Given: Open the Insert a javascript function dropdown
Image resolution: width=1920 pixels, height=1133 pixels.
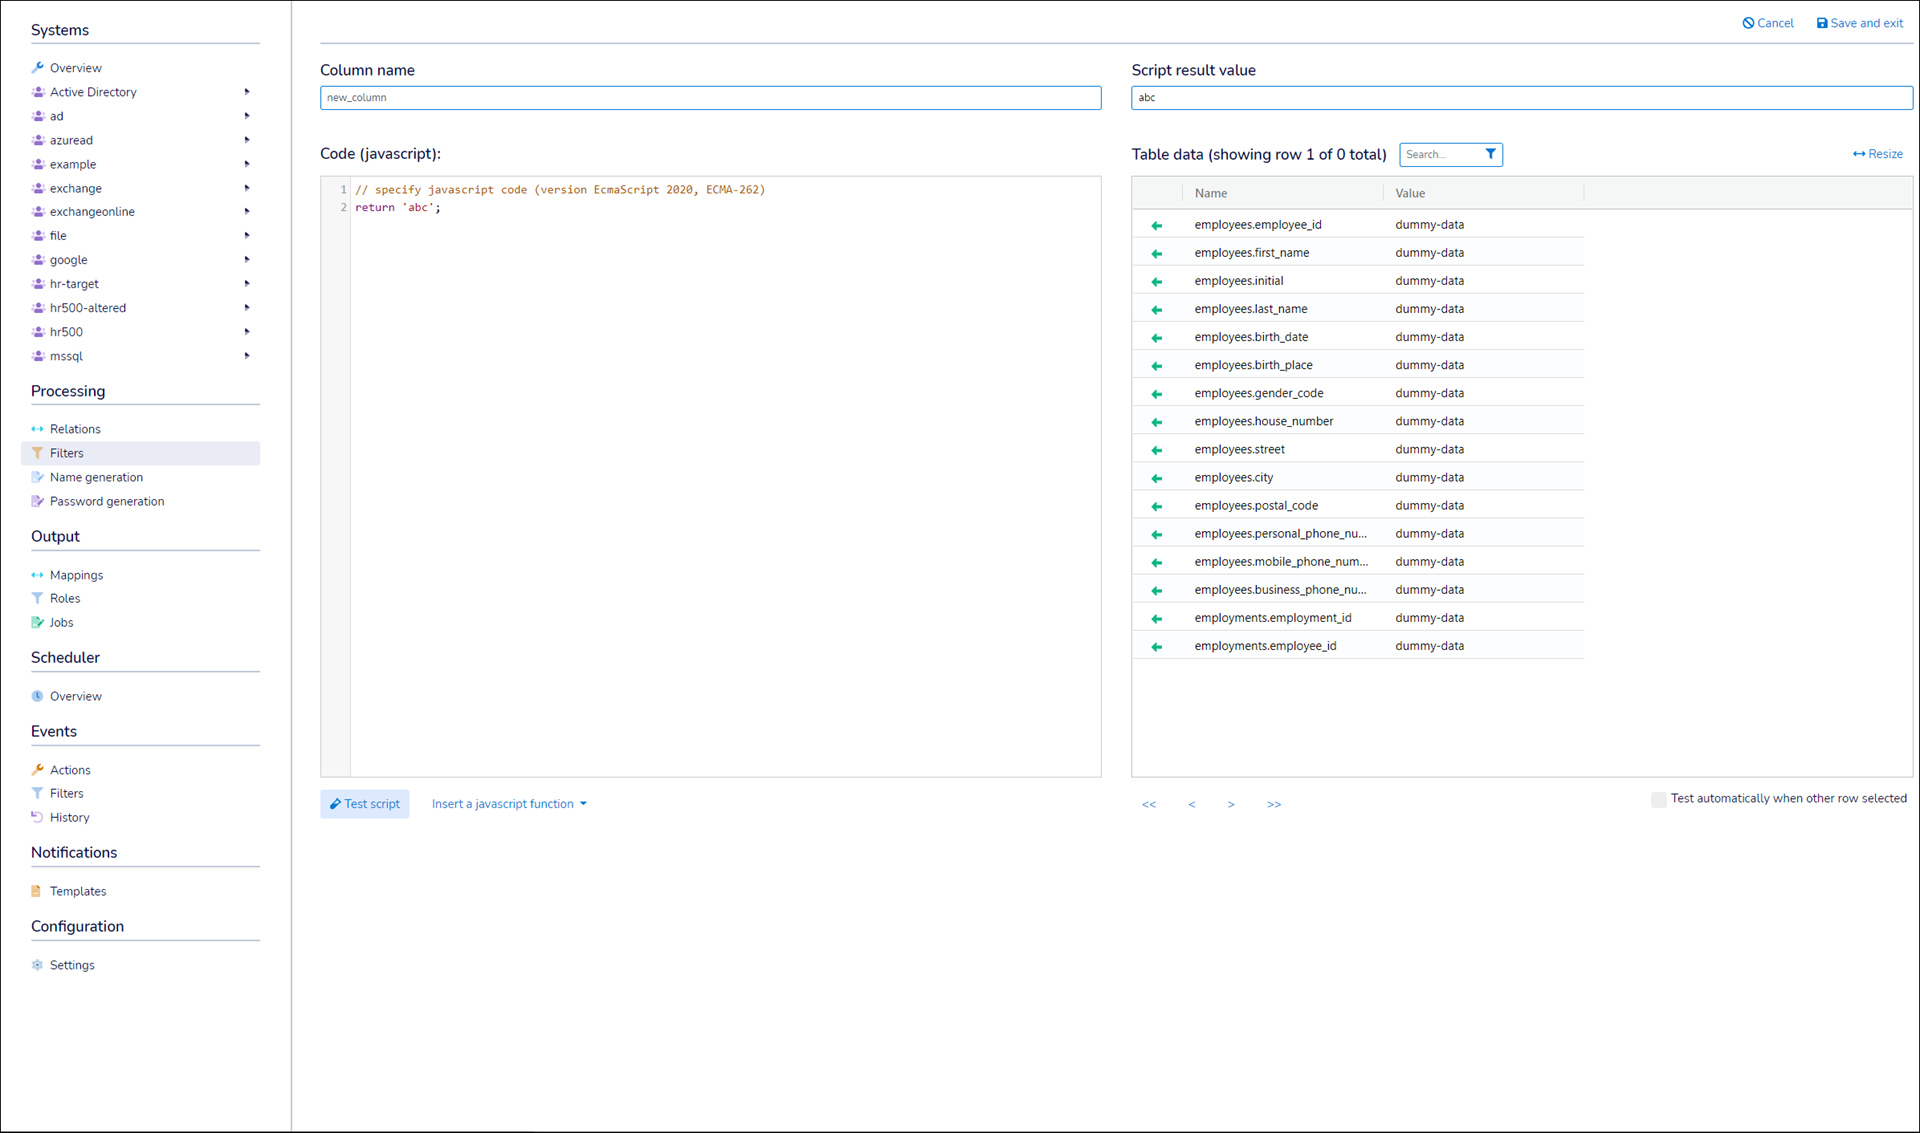Looking at the screenshot, I should [x=509, y=804].
